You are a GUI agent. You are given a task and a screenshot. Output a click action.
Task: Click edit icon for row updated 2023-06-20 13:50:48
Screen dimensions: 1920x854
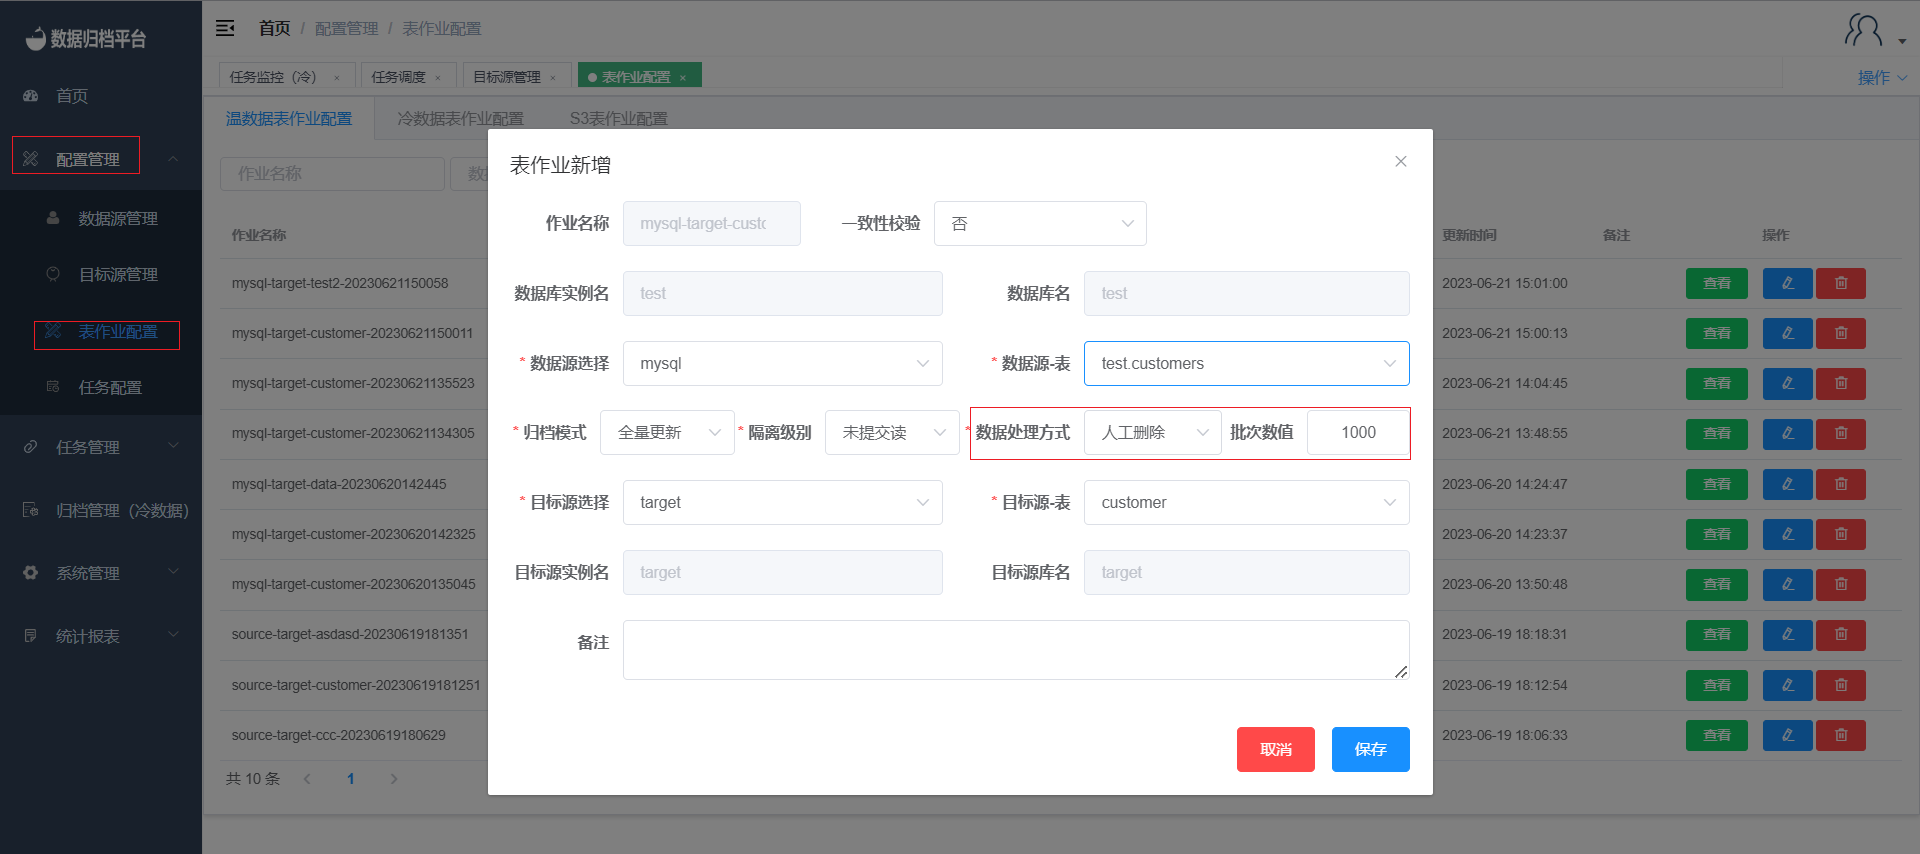(1788, 584)
